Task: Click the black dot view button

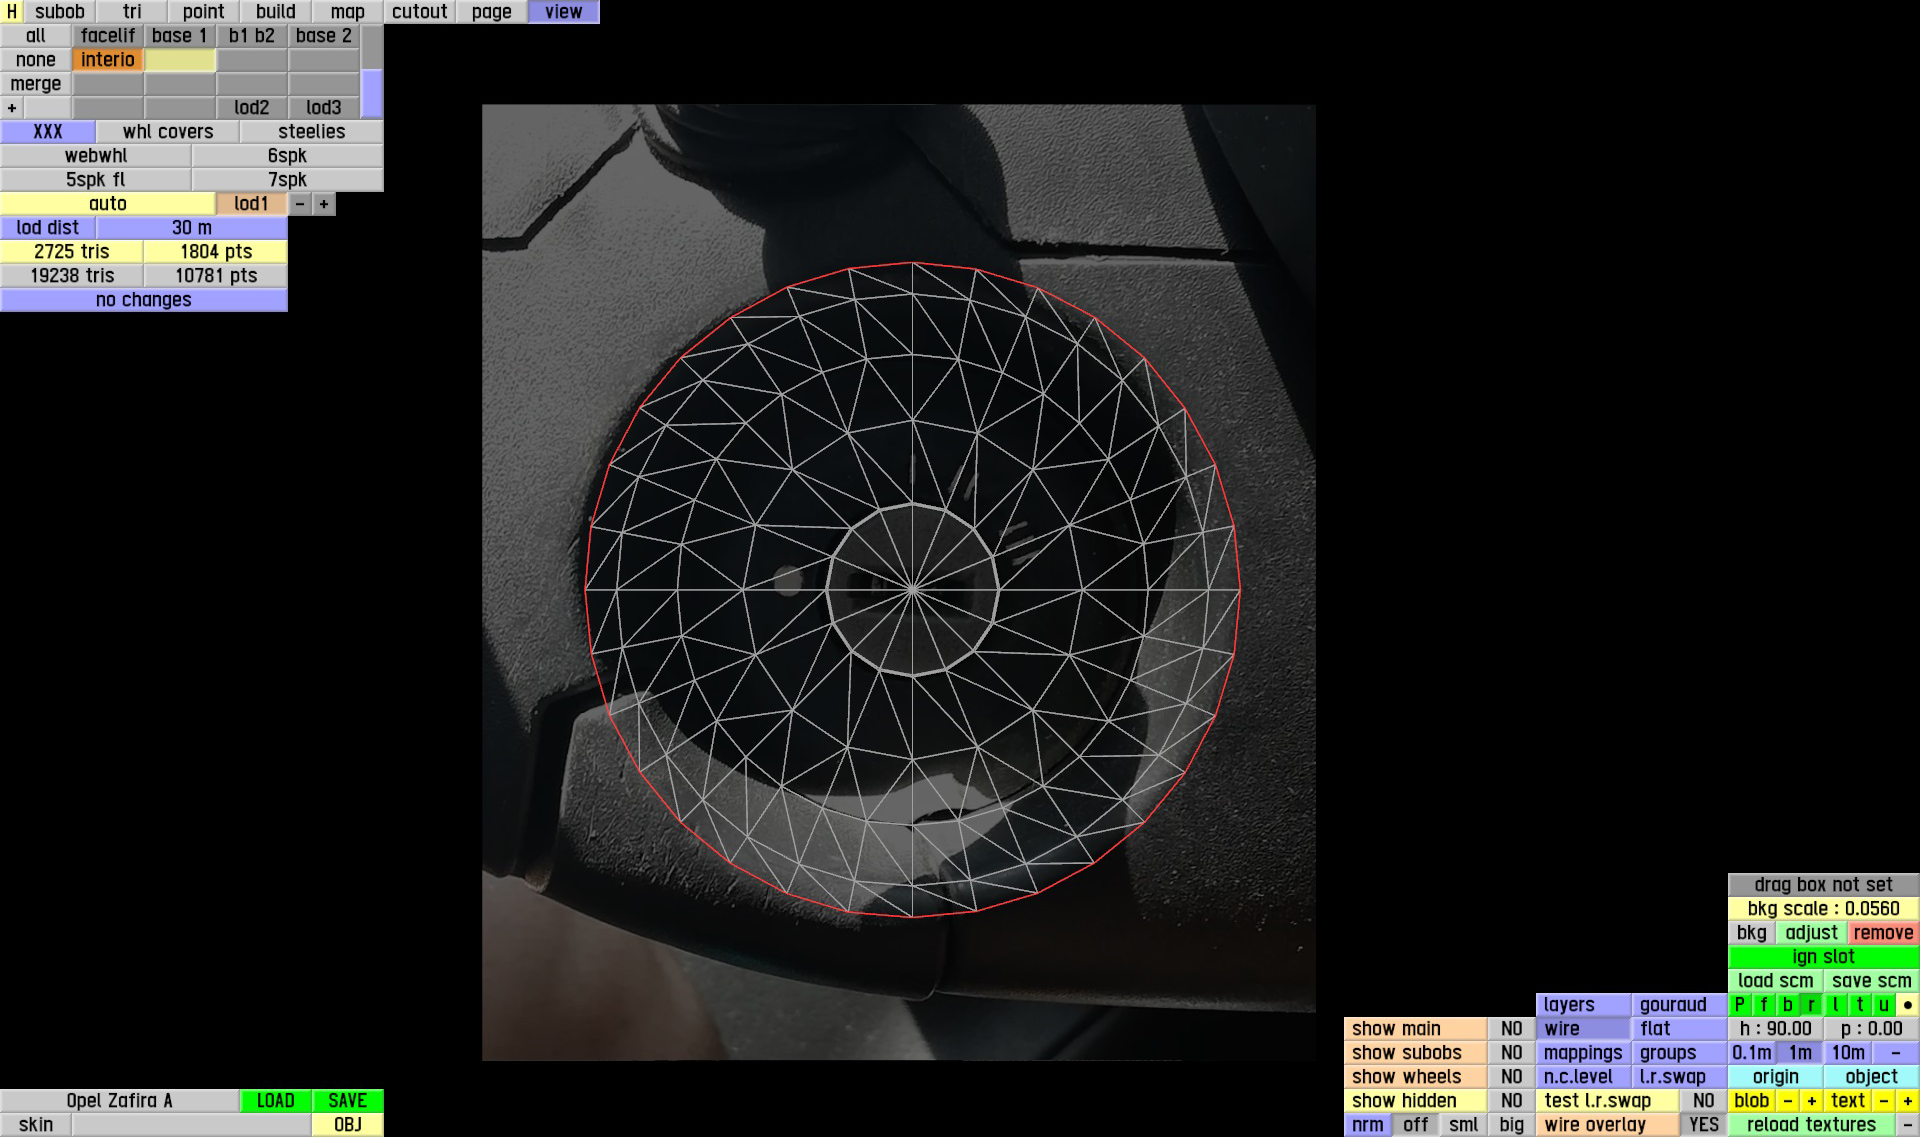Action: point(1908,1005)
